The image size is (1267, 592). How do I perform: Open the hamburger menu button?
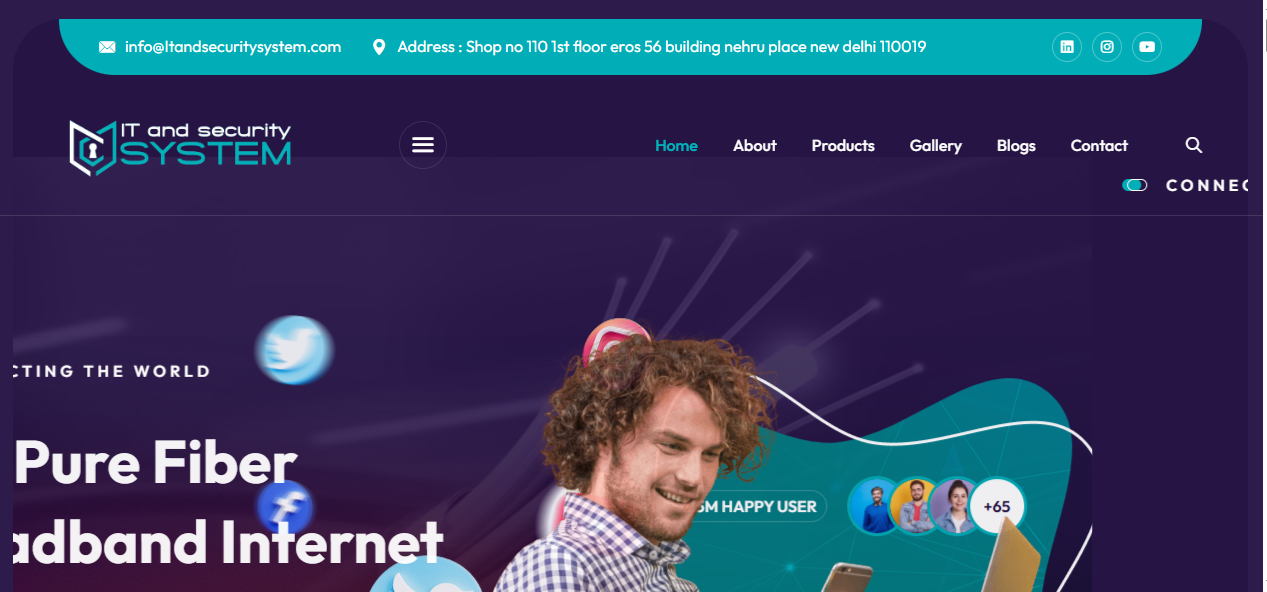tap(423, 145)
